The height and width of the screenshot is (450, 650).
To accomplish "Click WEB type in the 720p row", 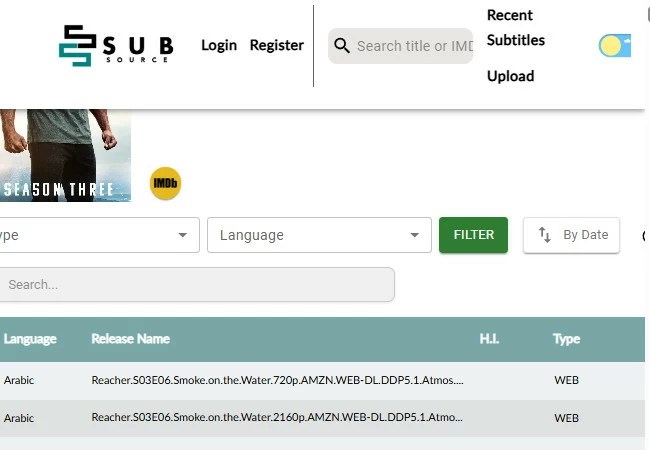I will 566,380.
